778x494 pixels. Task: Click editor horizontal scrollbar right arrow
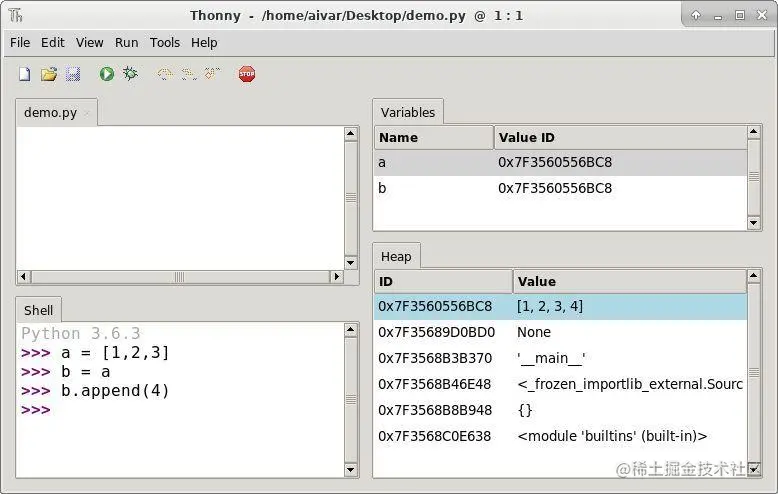[336, 277]
